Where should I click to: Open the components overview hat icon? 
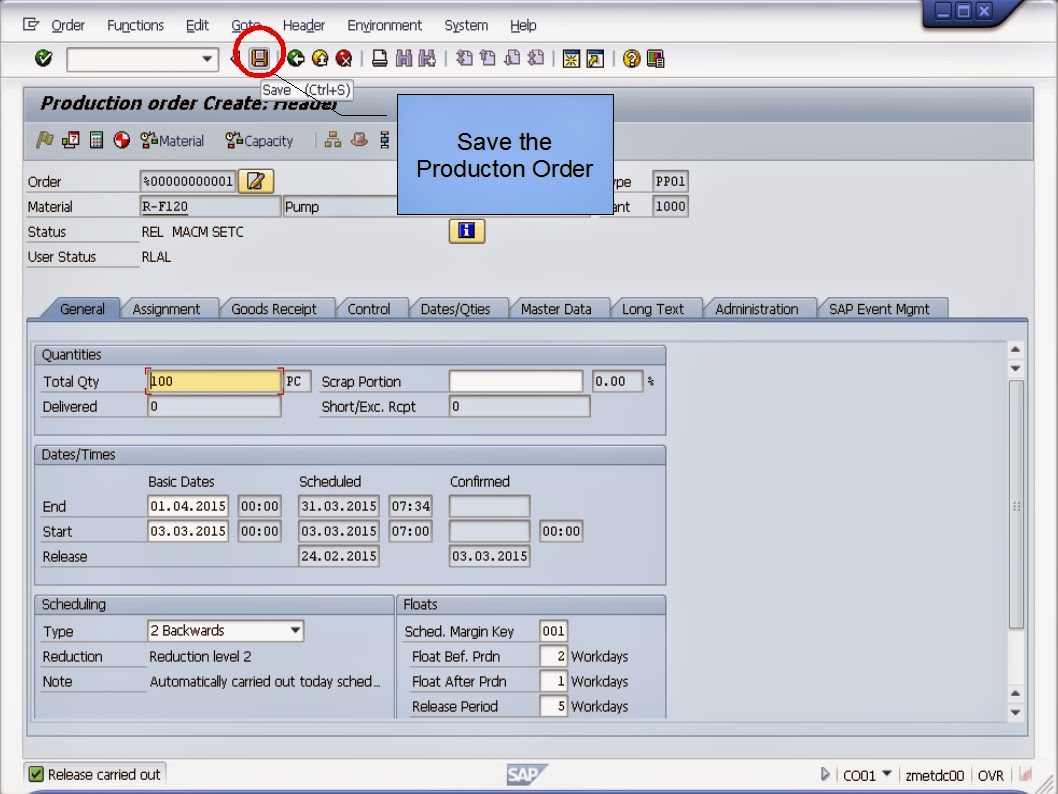[x=359, y=140]
